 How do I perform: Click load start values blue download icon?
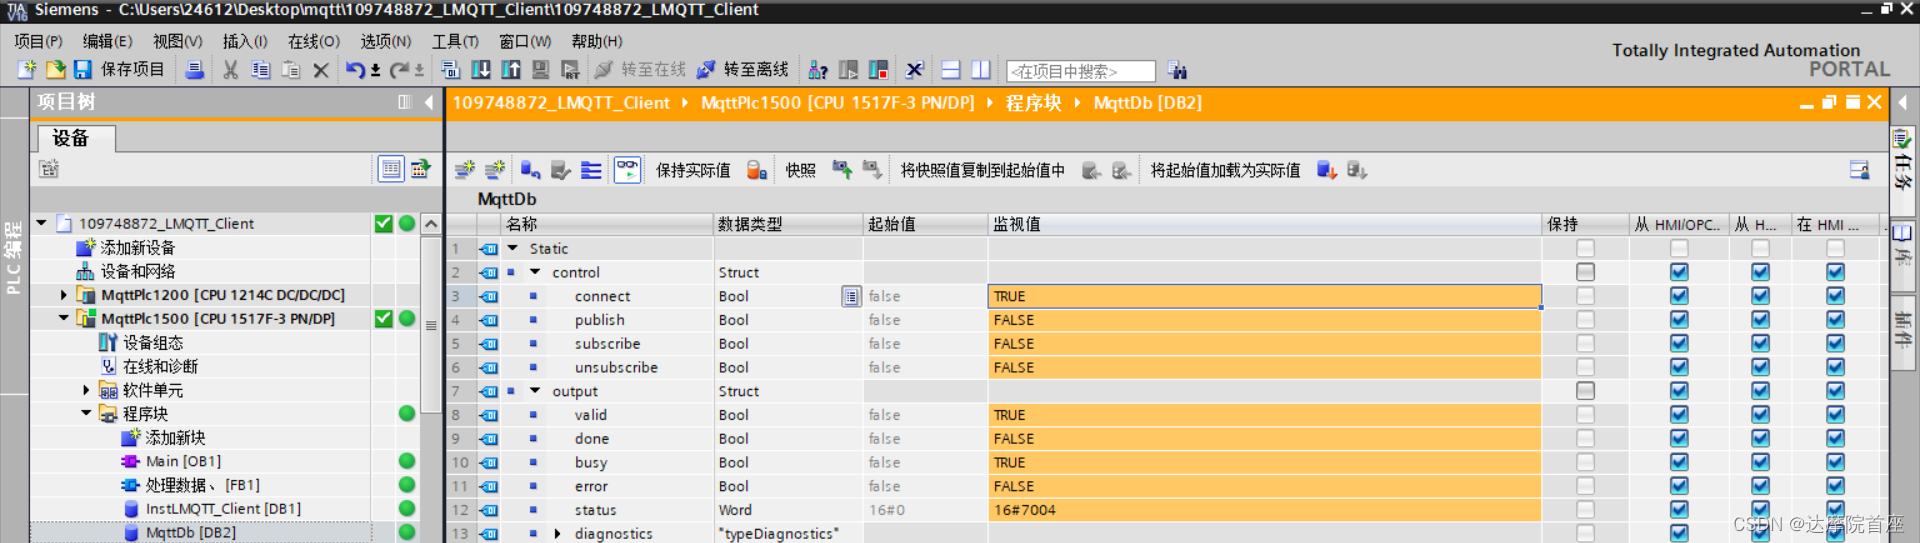click(x=1327, y=170)
